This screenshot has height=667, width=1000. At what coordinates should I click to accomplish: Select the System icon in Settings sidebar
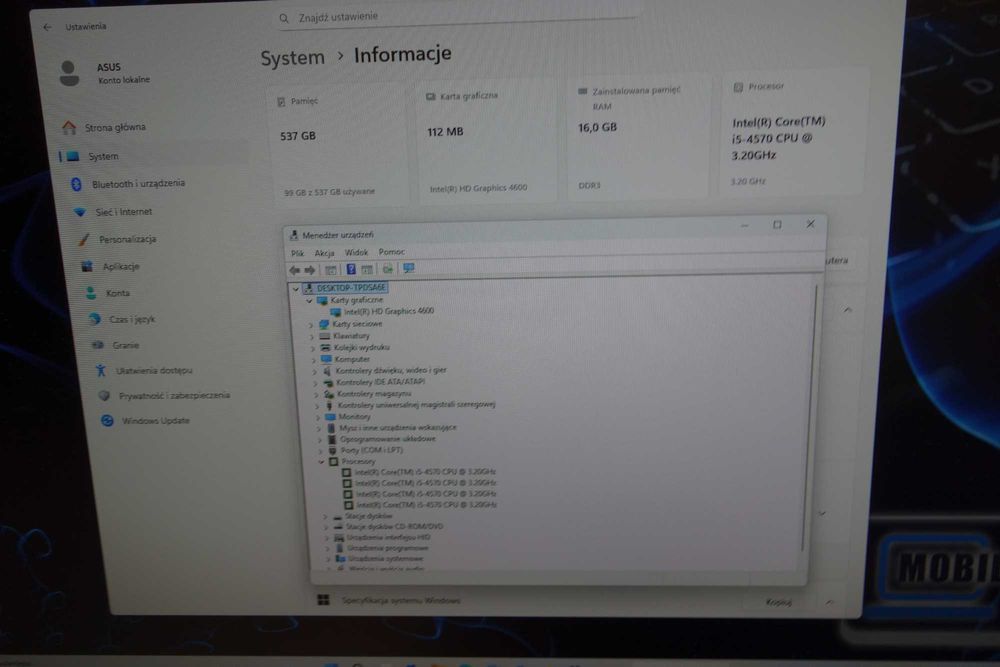(x=73, y=156)
